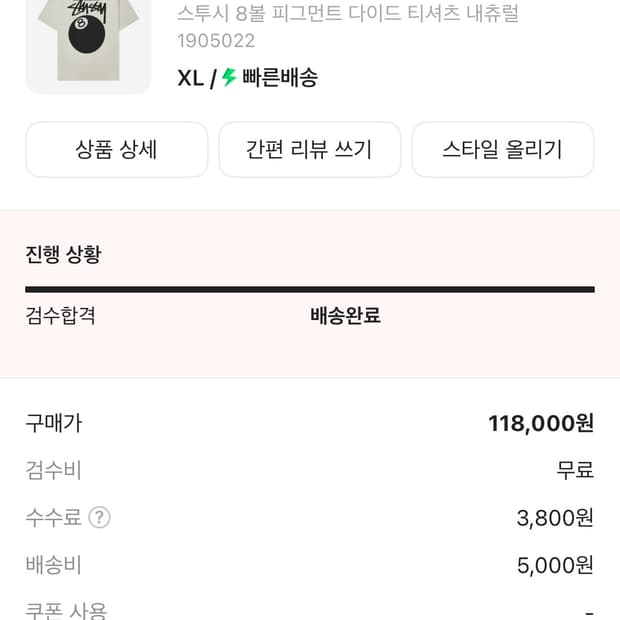Select the 배송완료 status step
620x620 pixels.
(x=345, y=316)
